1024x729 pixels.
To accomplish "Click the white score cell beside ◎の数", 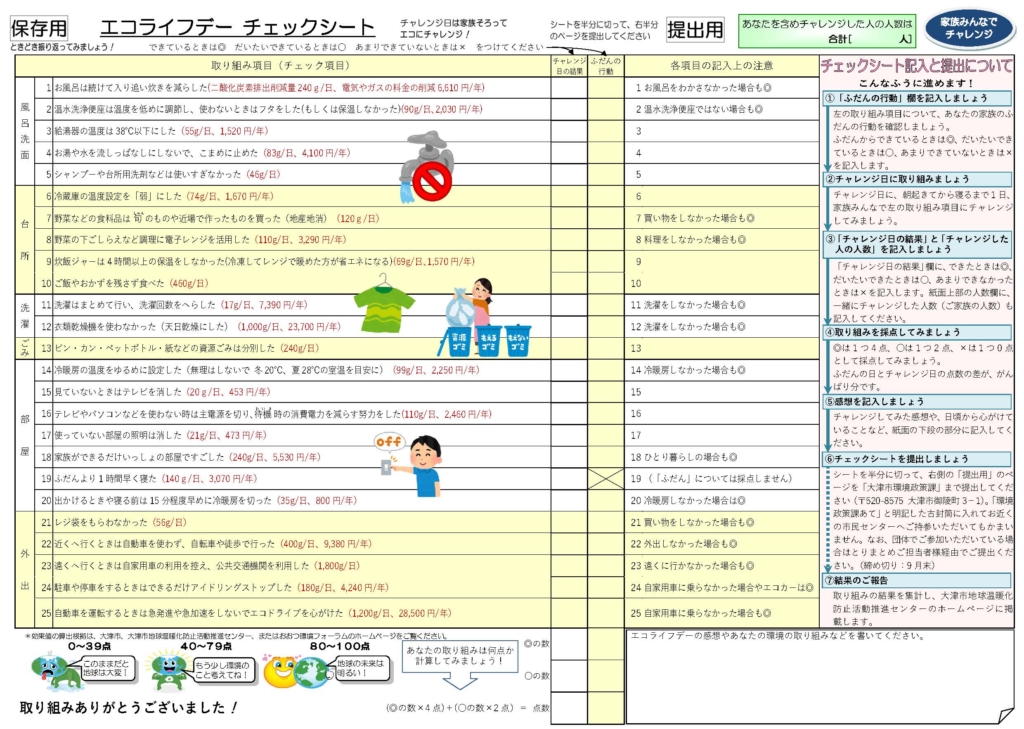I will tap(569, 644).
